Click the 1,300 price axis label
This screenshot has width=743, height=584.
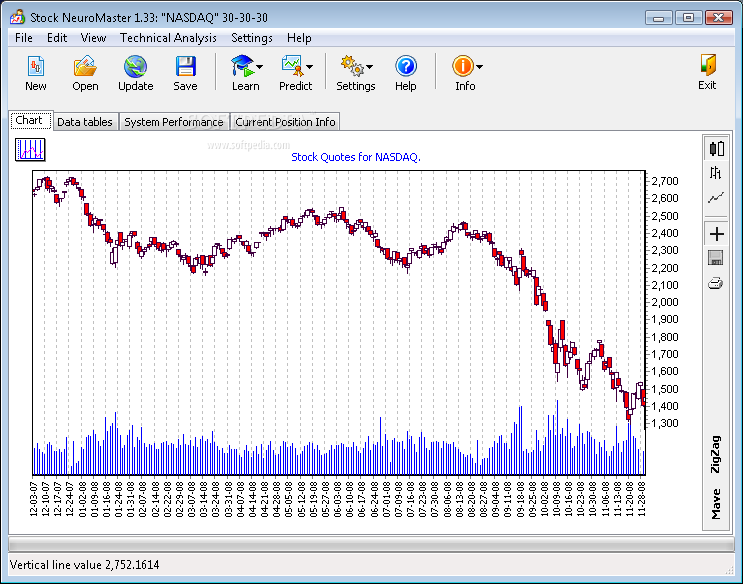pyautogui.click(x=665, y=423)
